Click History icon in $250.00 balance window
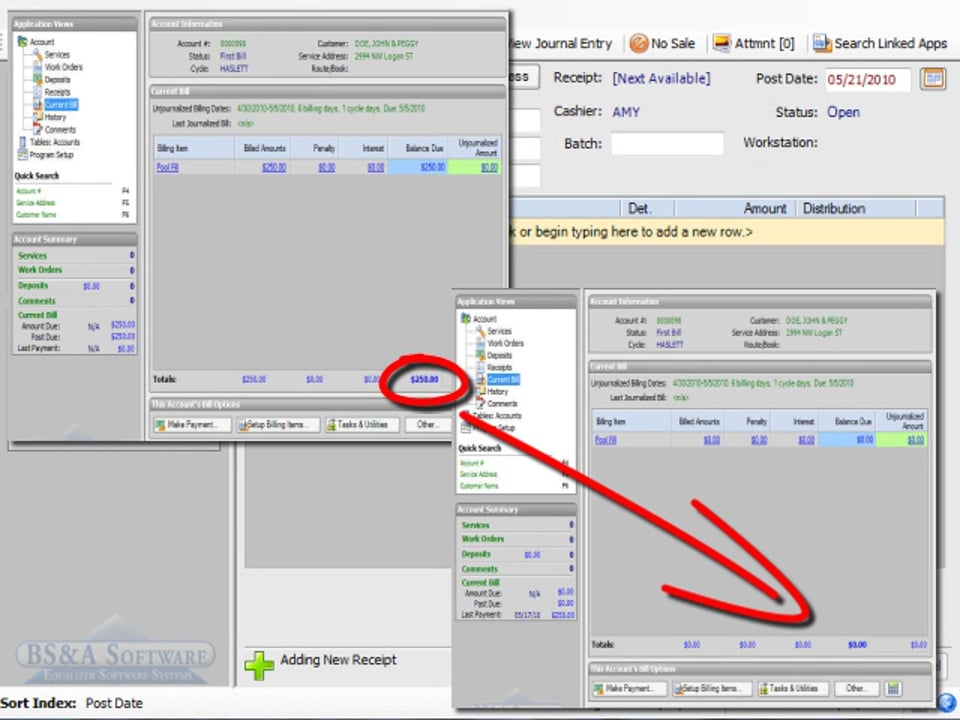This screenshot has width=960, height=720. (x=37, y=117)
